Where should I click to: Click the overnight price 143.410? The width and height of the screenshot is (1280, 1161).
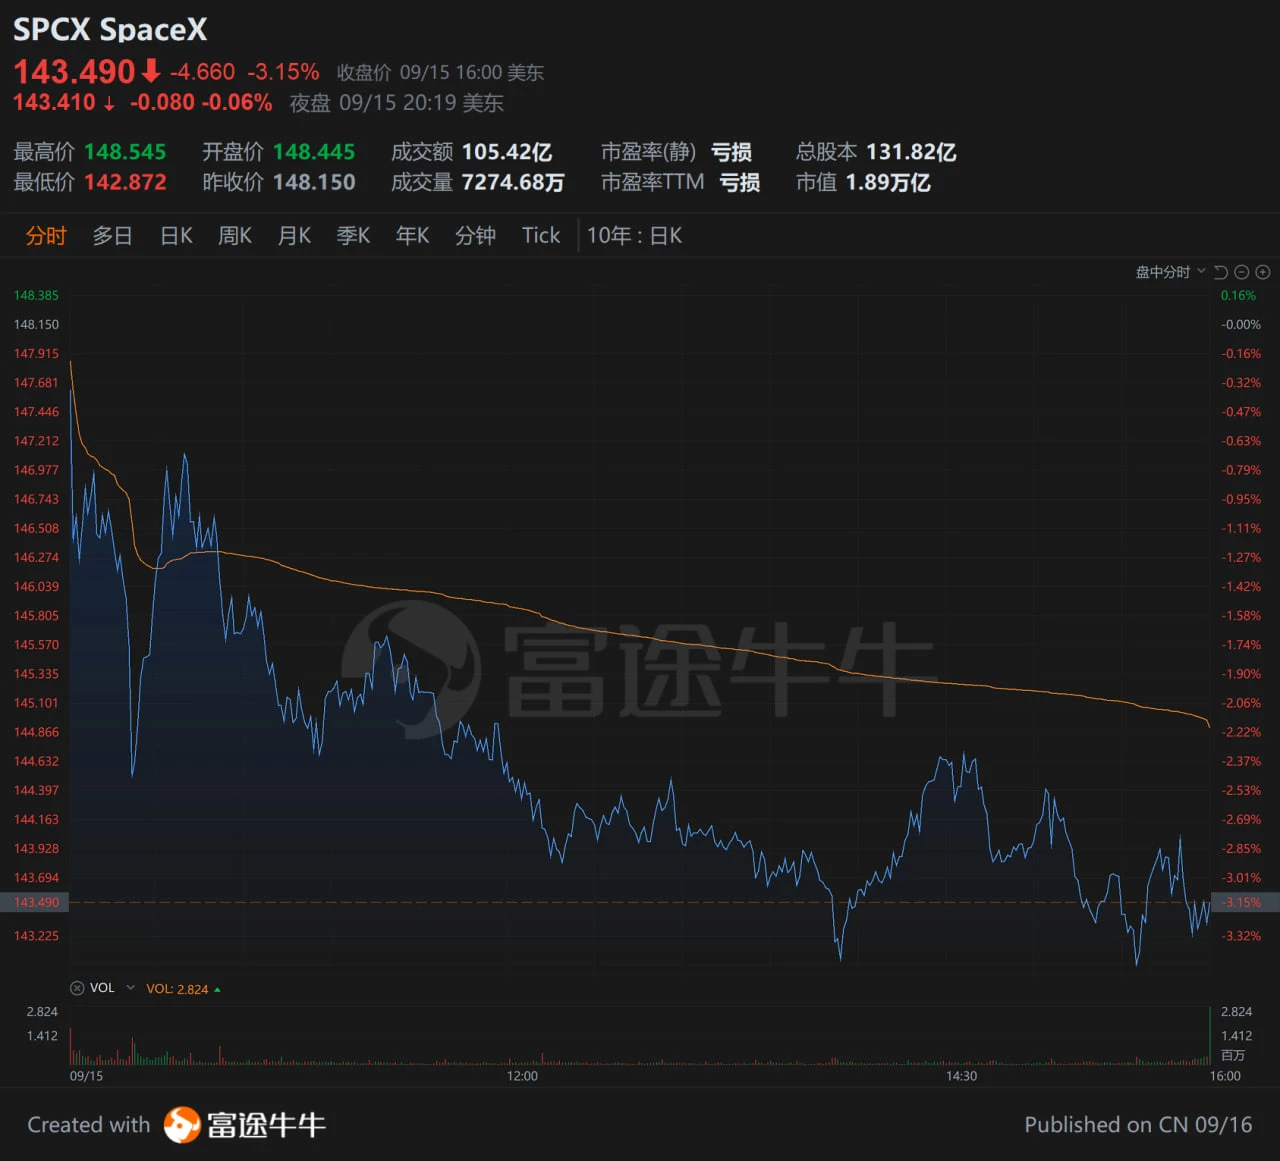pyautogui.click(x=54, y=102)
